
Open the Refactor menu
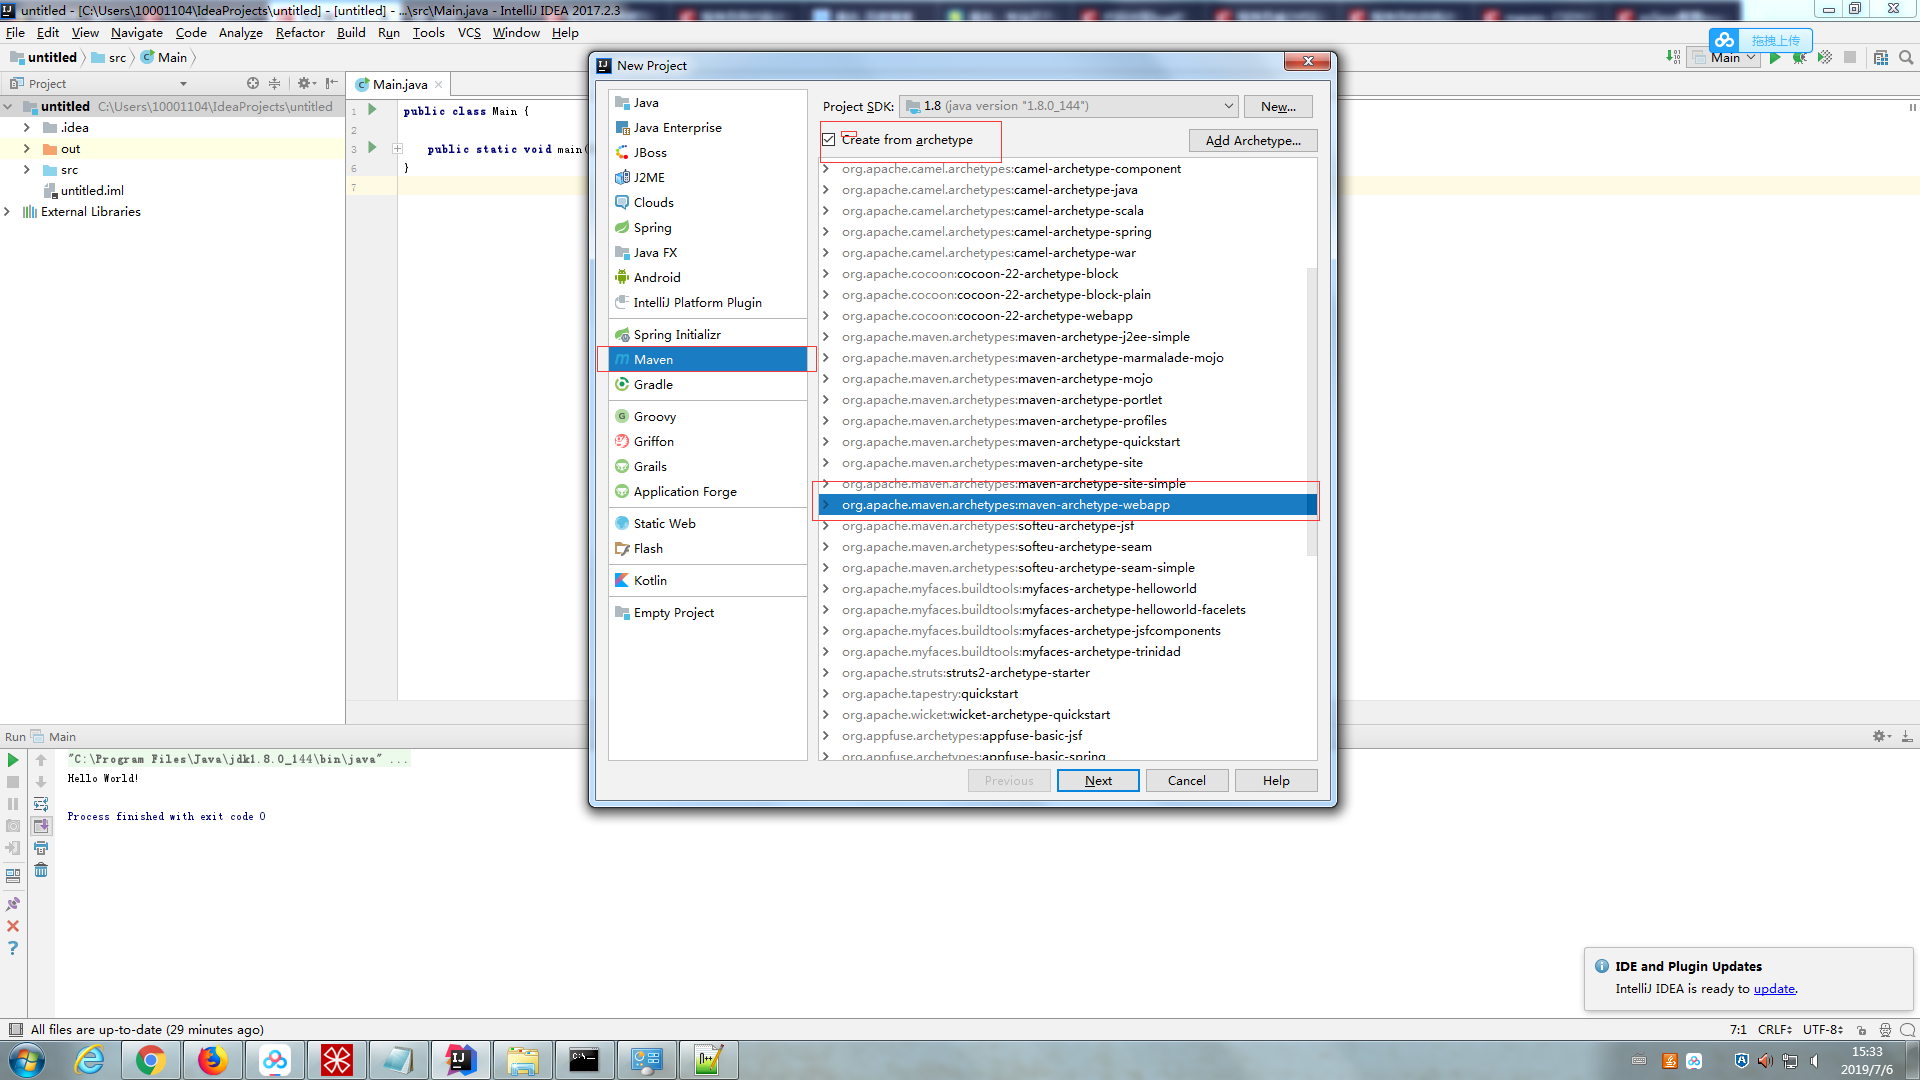(299, 33)
